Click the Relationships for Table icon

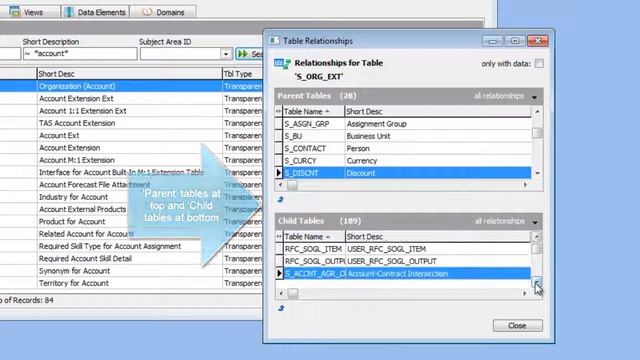282,63
